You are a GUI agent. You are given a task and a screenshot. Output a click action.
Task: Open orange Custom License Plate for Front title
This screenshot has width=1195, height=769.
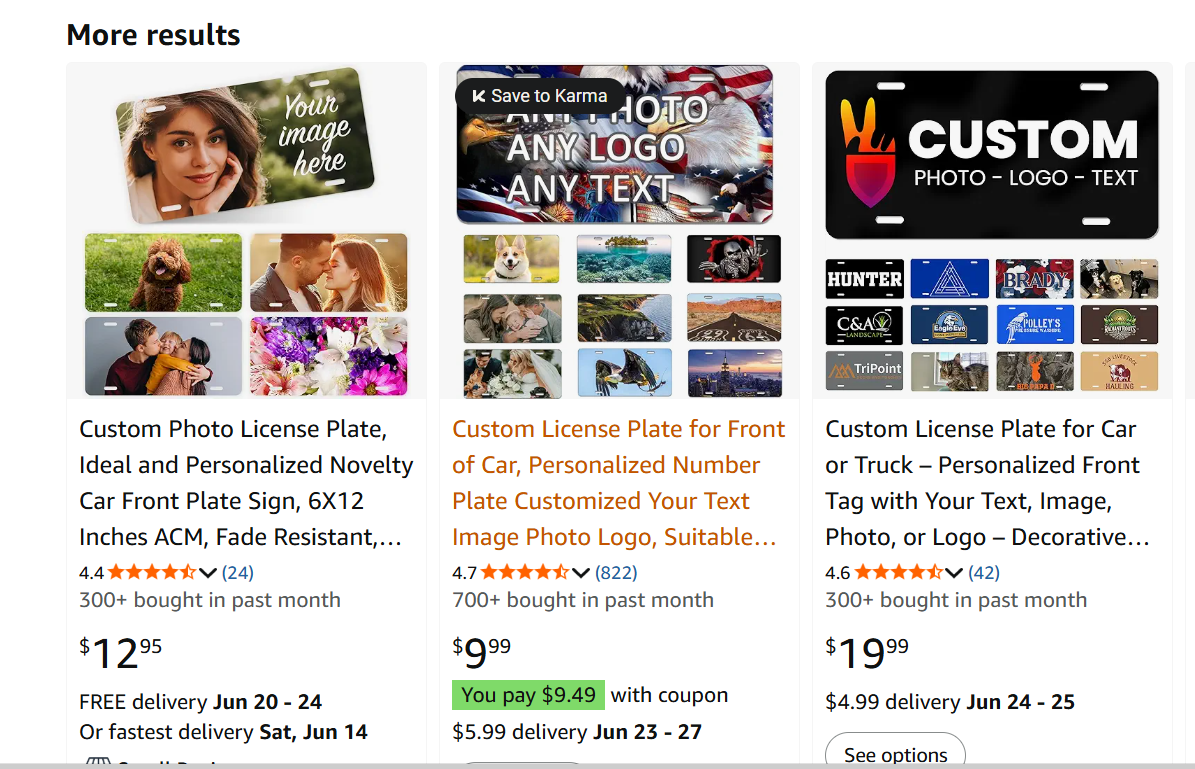pos(618,483)
